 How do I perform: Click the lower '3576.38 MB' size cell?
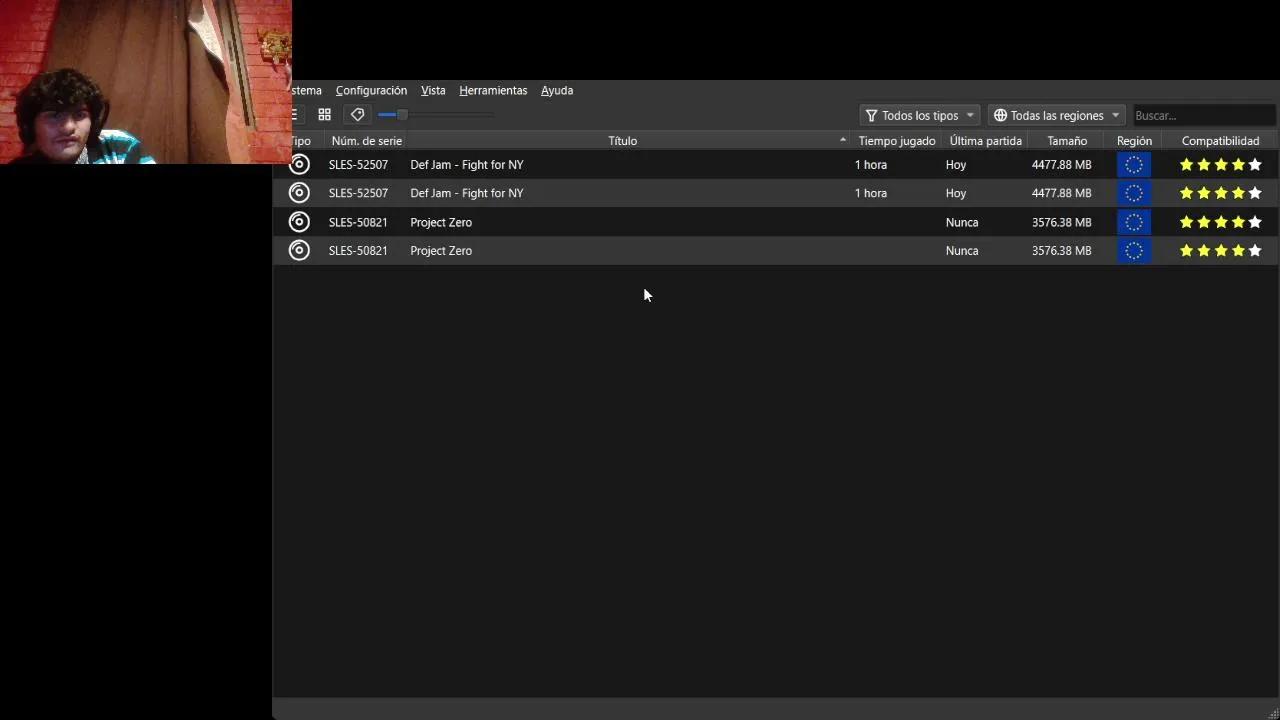tap(1061, 251)
